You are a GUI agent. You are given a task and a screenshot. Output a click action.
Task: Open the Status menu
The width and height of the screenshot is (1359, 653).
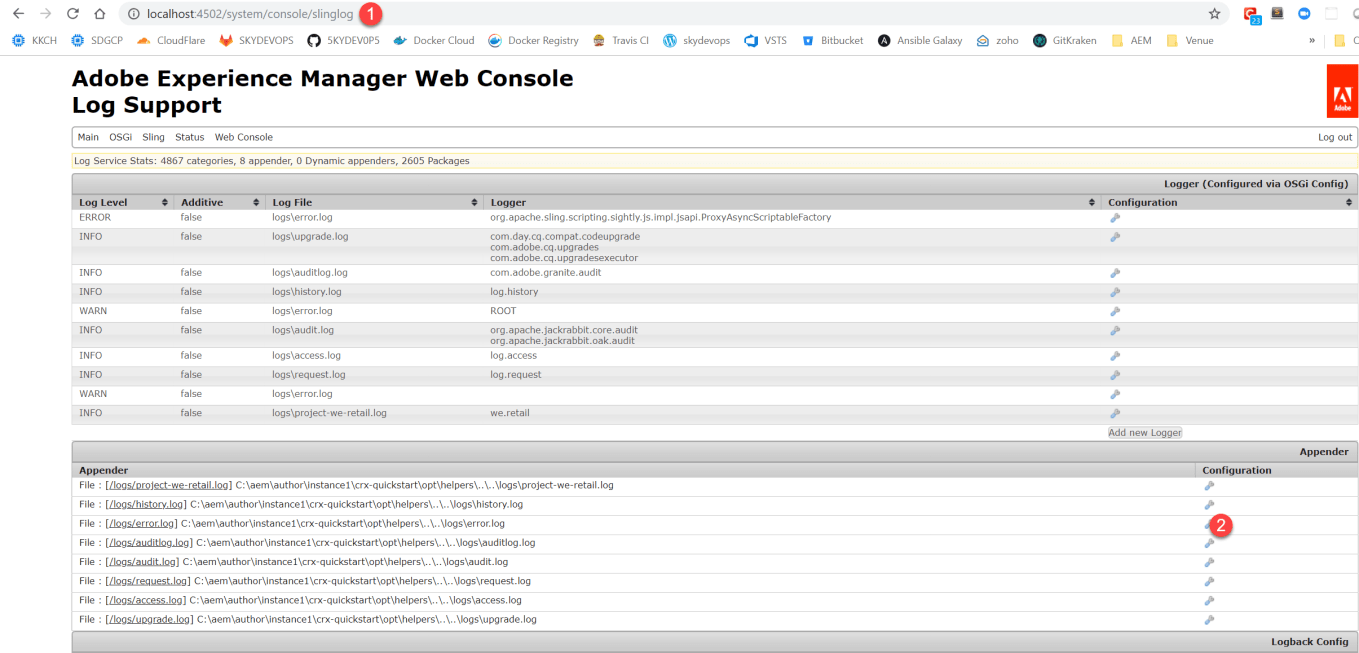click(x=189, y=137)
